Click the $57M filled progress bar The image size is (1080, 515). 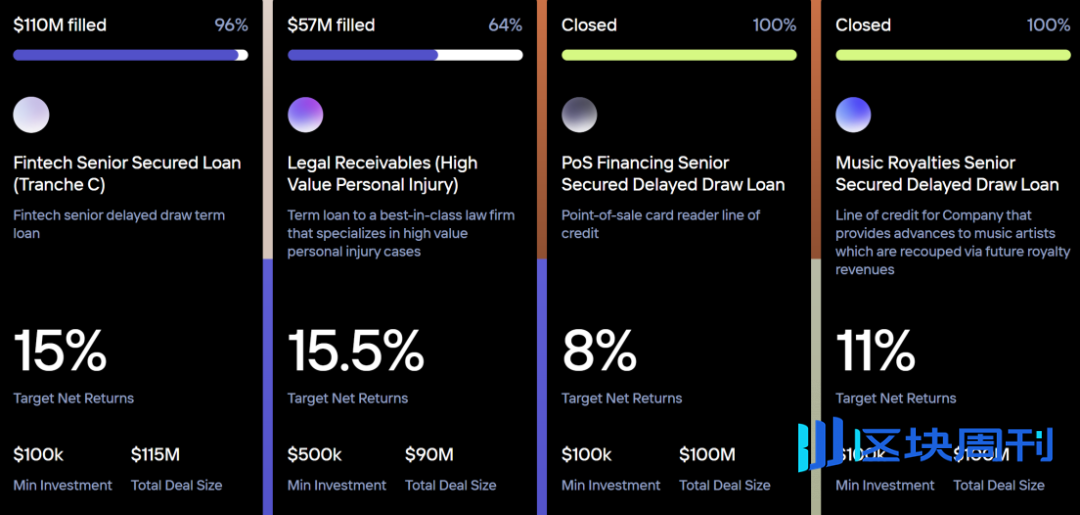tap(405, 55)
